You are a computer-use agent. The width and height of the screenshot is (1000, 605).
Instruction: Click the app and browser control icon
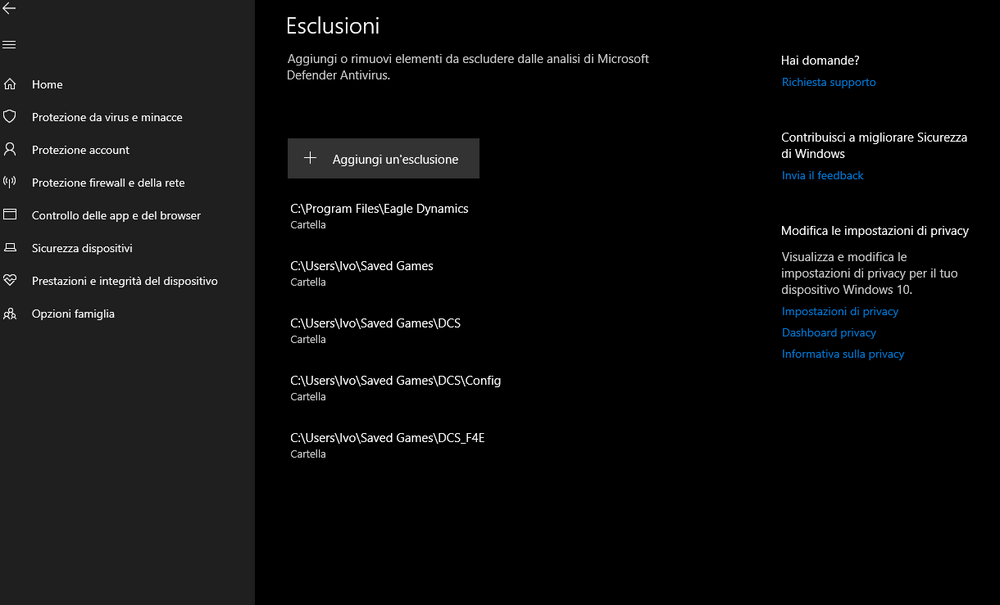[x=10, y=215]
